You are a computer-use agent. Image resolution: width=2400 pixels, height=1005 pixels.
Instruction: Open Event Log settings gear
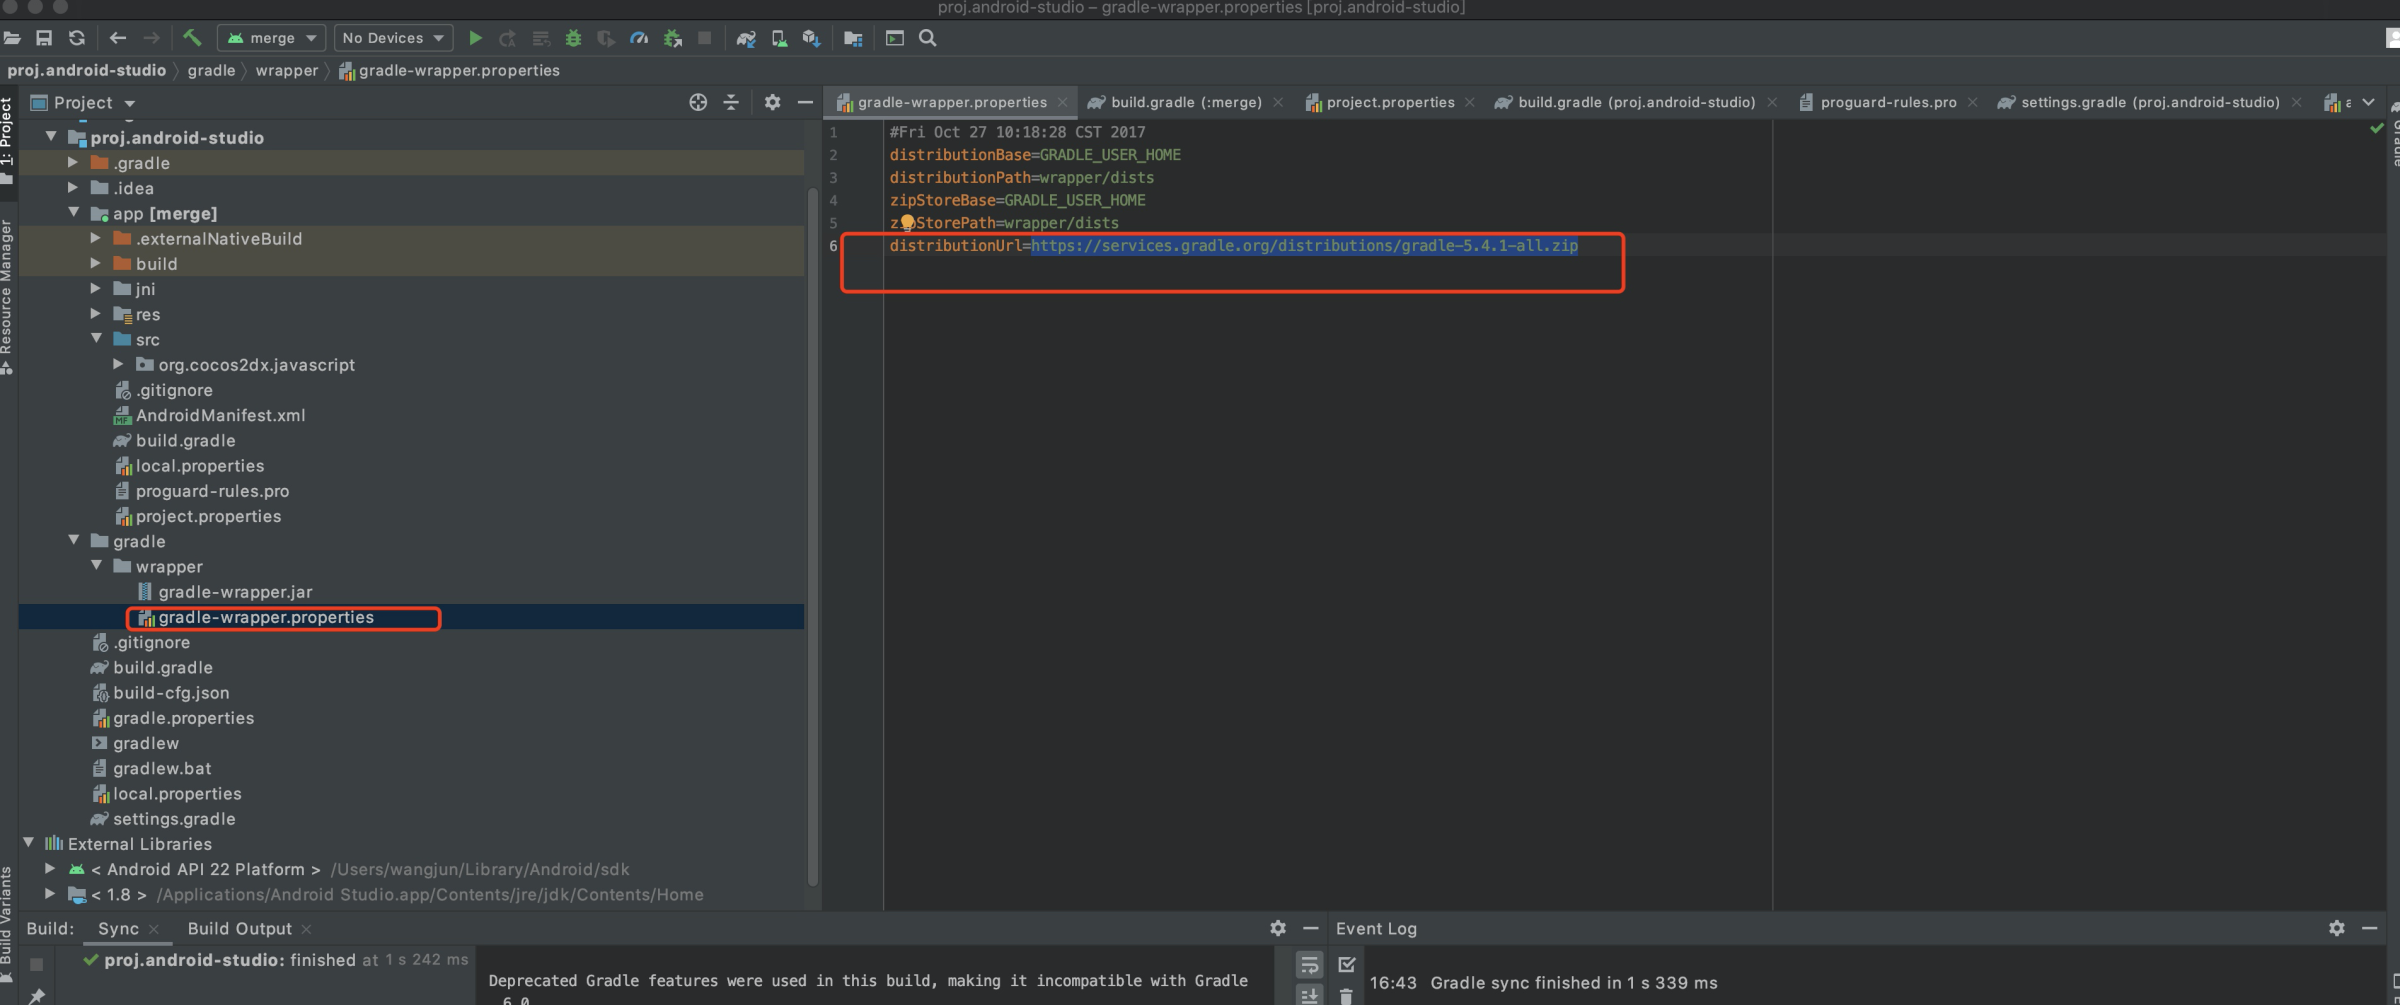(2337, 928)
